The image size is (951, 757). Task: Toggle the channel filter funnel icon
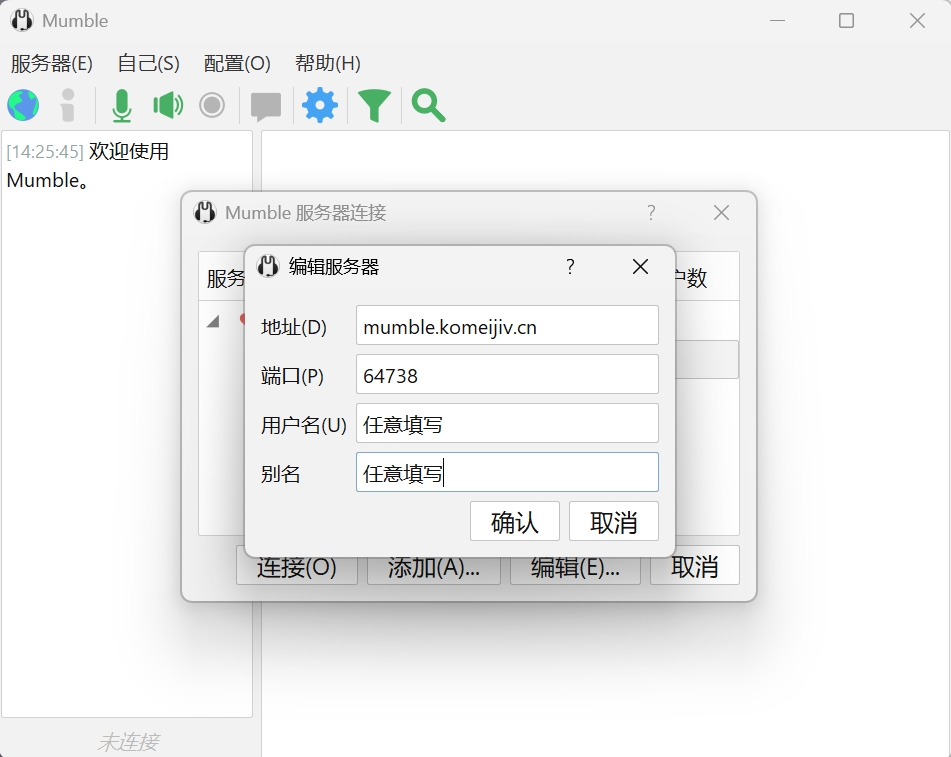[x=374, y=106]
